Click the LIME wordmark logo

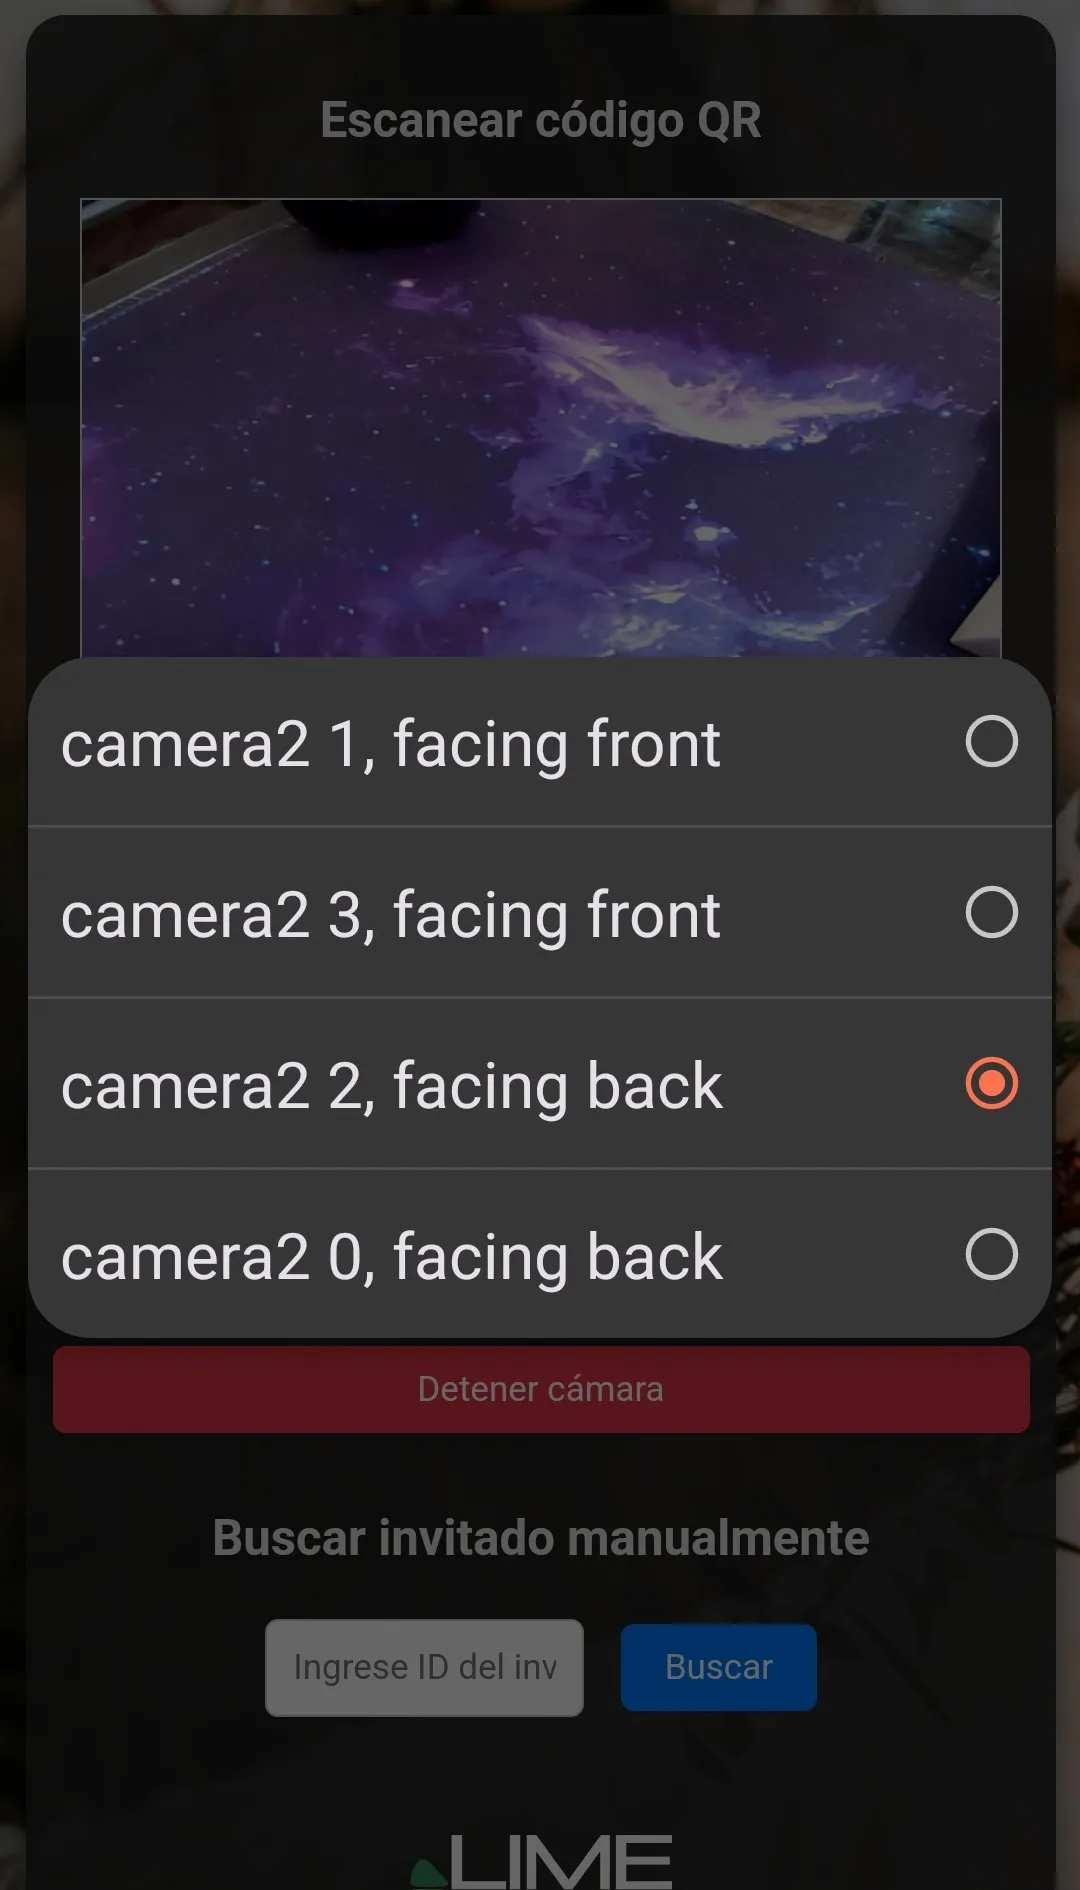560,1861
